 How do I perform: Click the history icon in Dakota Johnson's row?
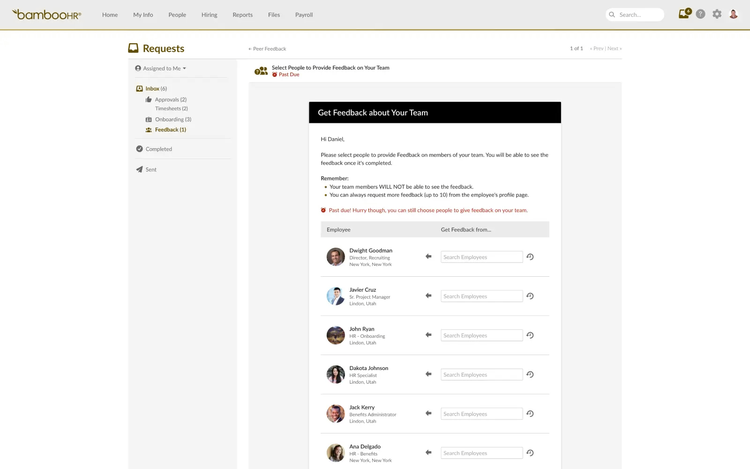(x=530, y=374)
